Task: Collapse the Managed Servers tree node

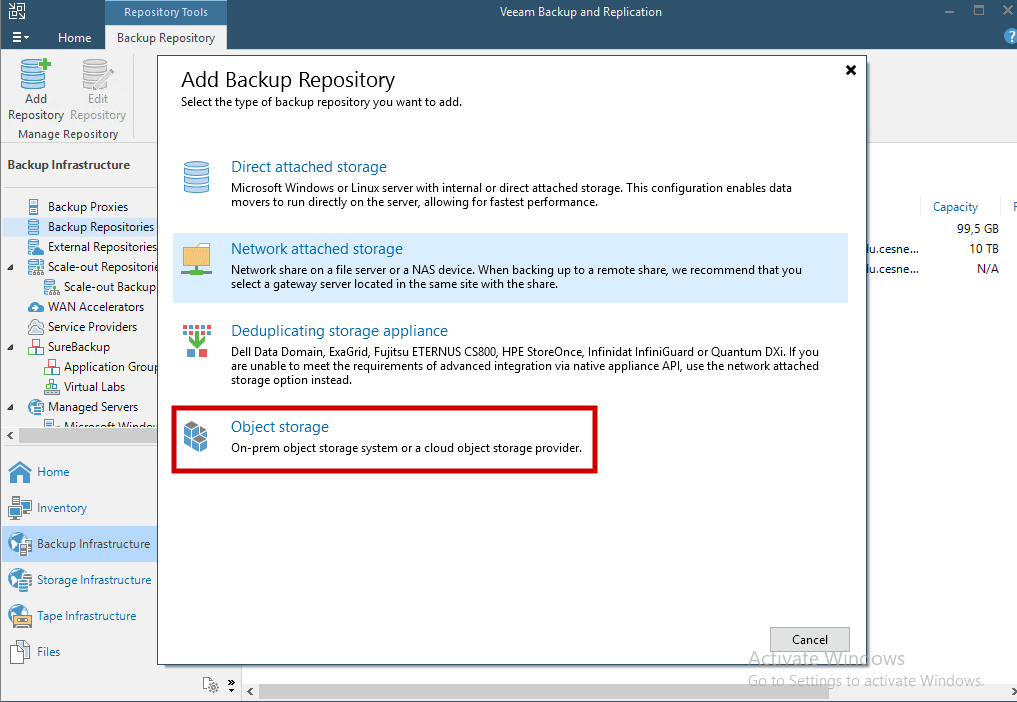Action: tap(8, 406)
